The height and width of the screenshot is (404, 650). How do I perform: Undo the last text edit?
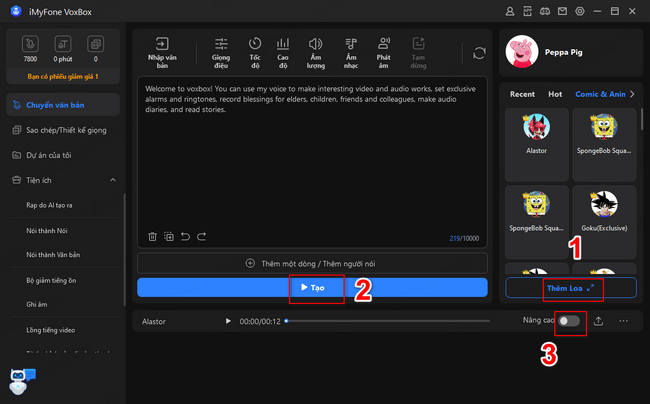coord(185,237)
